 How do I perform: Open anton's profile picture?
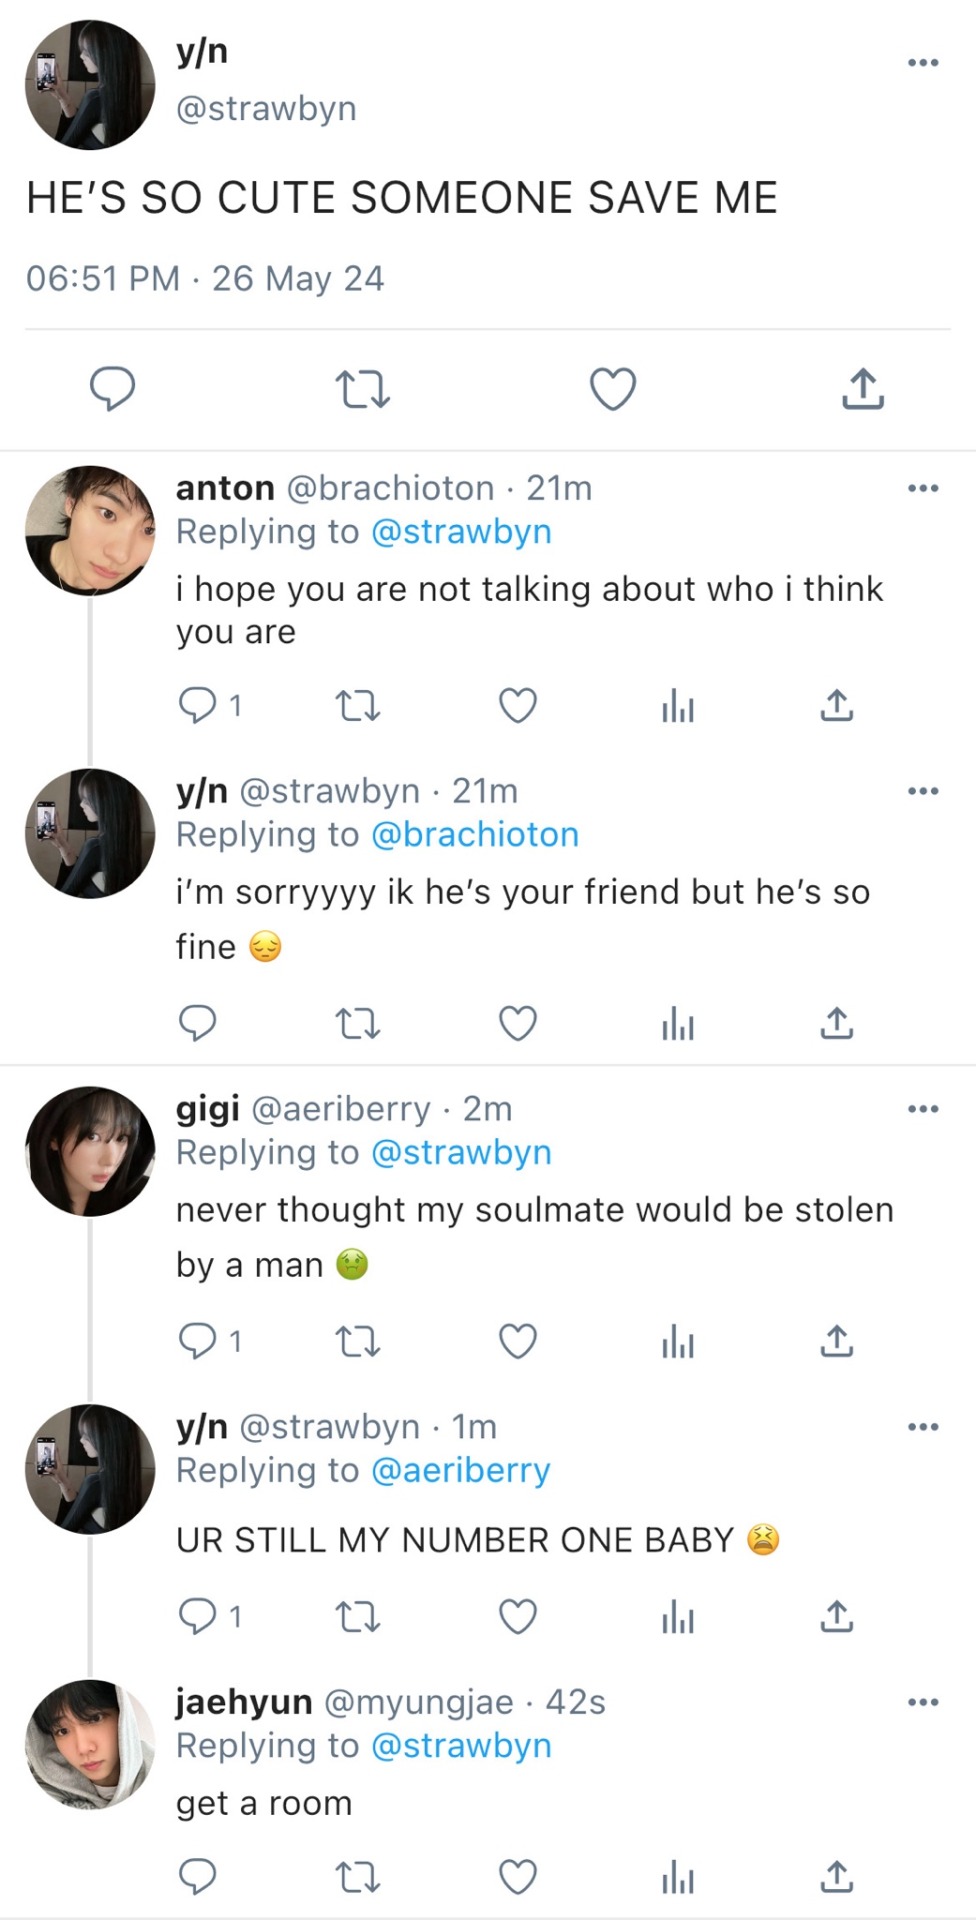click(x=90, y=531)
